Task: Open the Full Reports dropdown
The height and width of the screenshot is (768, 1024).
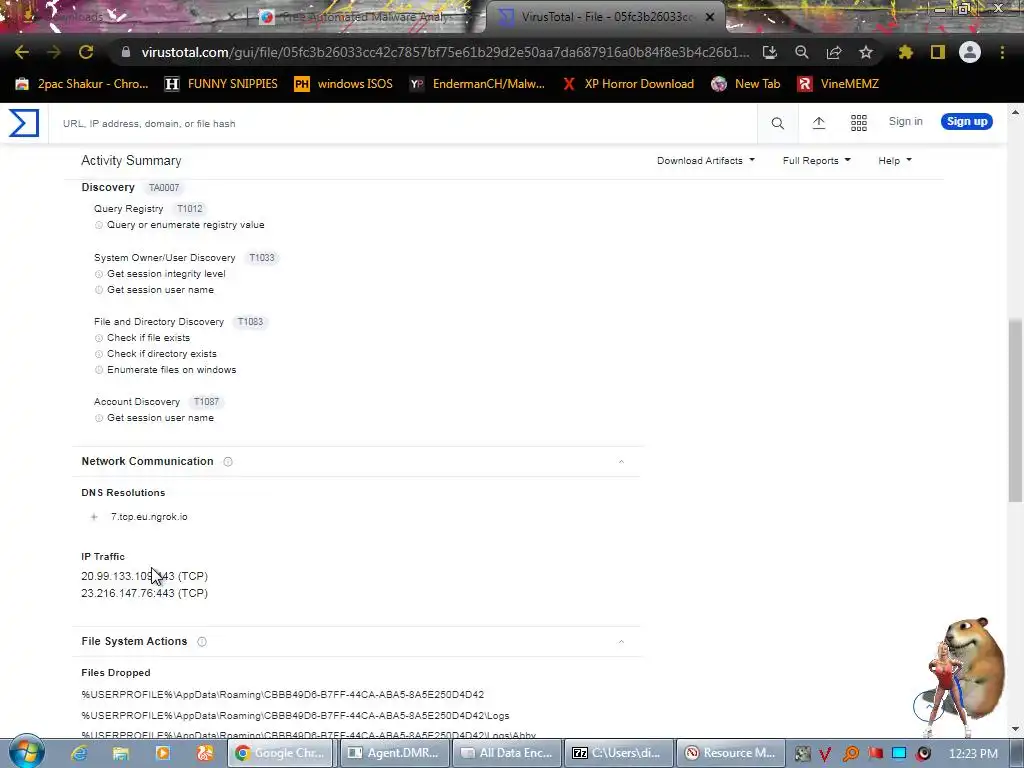Action: click(x=816, y=161)
